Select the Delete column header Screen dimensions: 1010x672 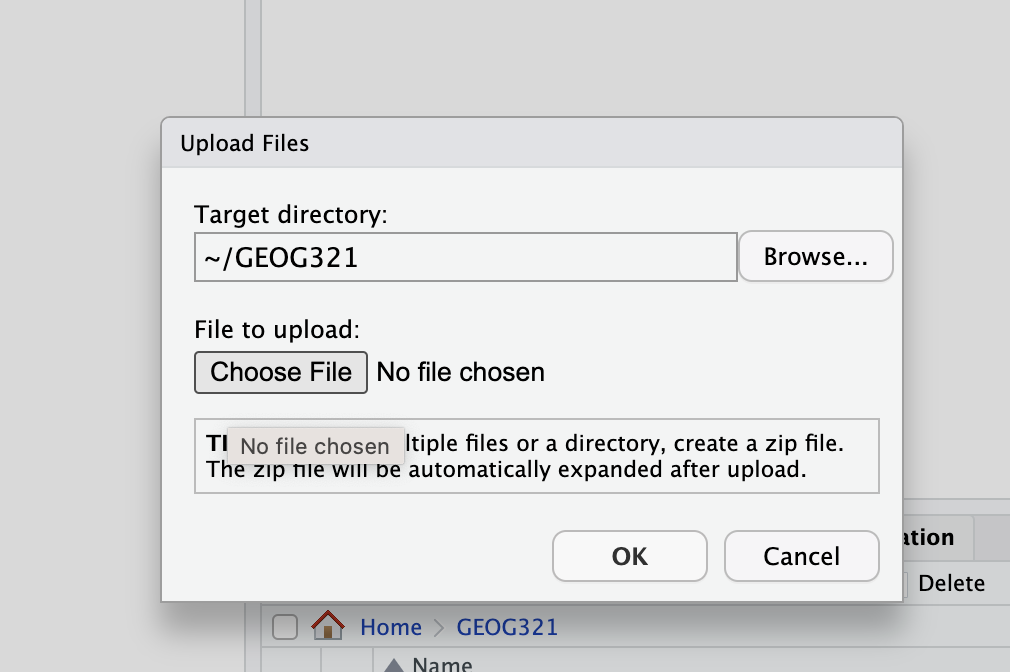(951, 583)
